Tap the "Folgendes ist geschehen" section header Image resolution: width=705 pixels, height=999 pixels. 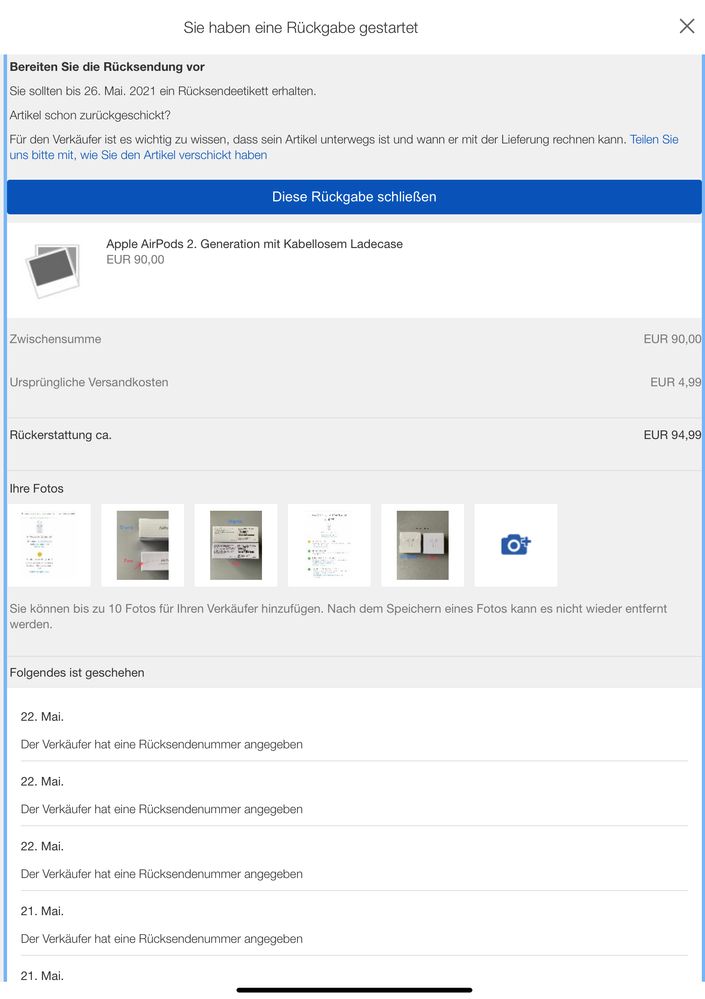pos(77,673)
